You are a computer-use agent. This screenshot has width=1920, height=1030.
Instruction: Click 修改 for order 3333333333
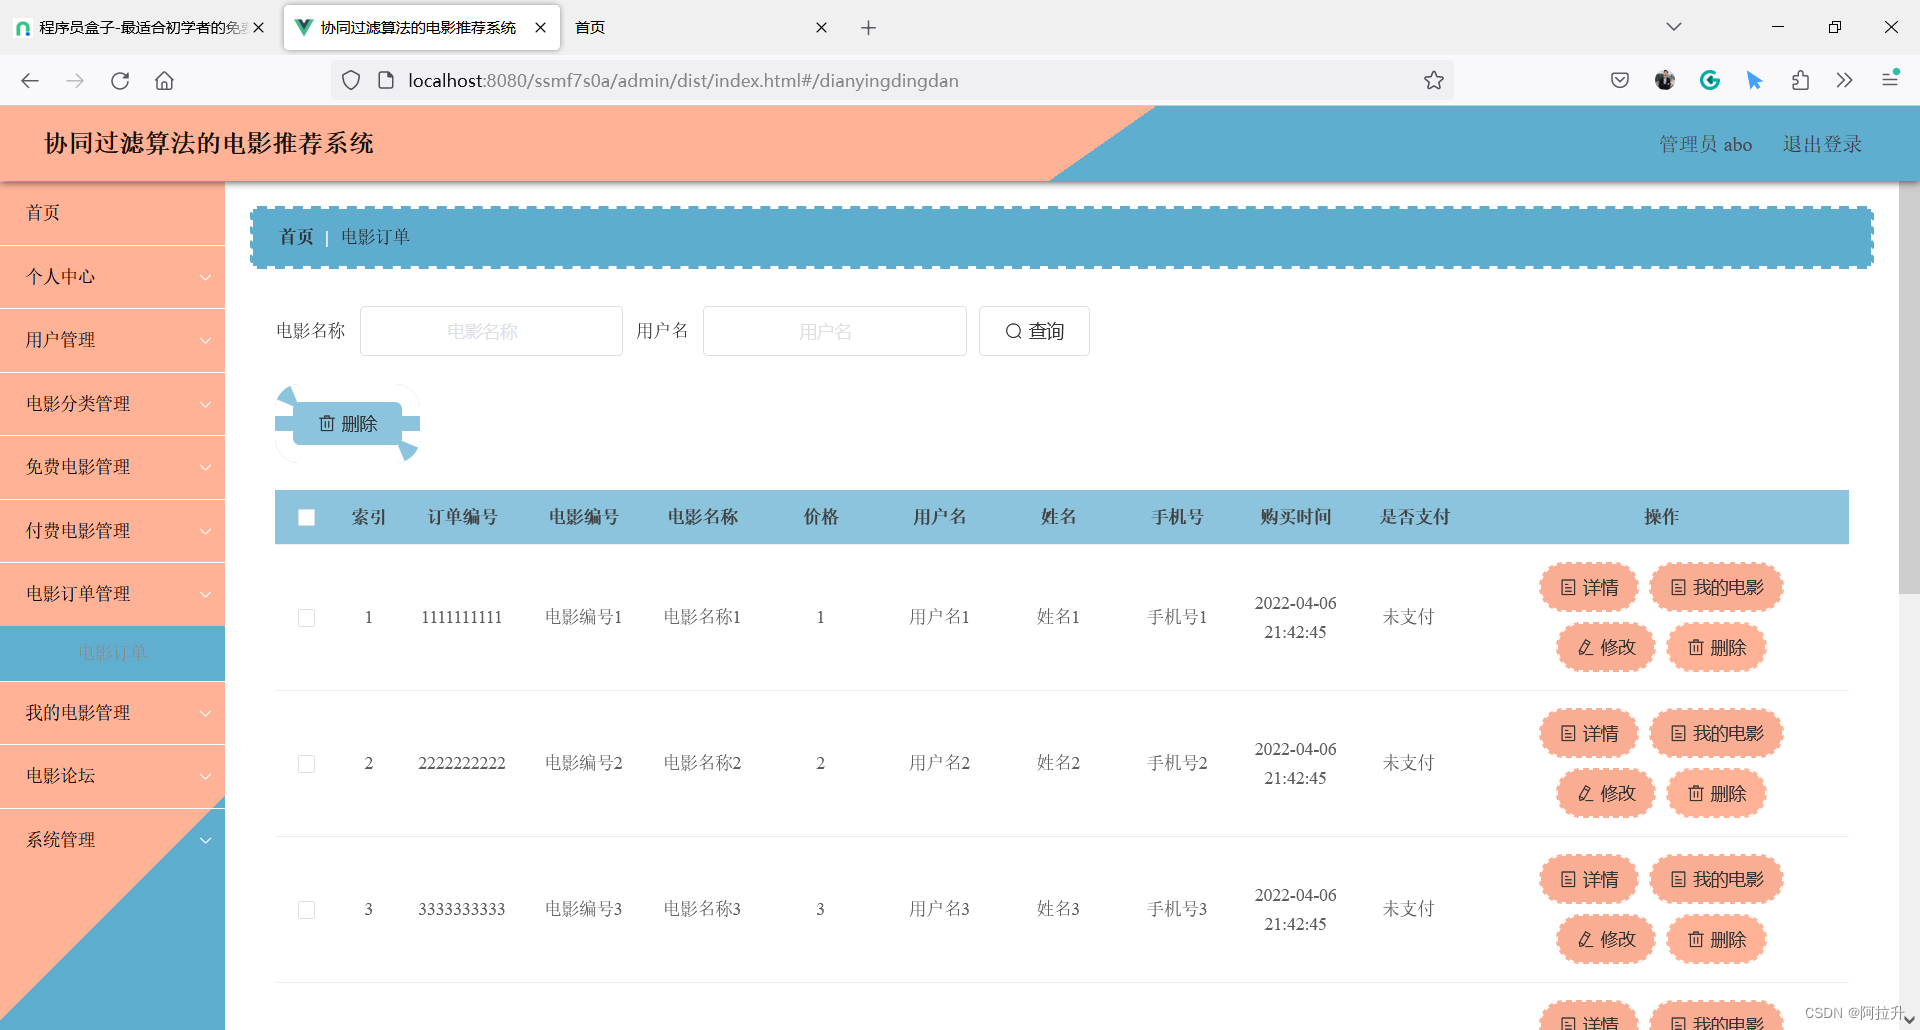[1606, 940]
